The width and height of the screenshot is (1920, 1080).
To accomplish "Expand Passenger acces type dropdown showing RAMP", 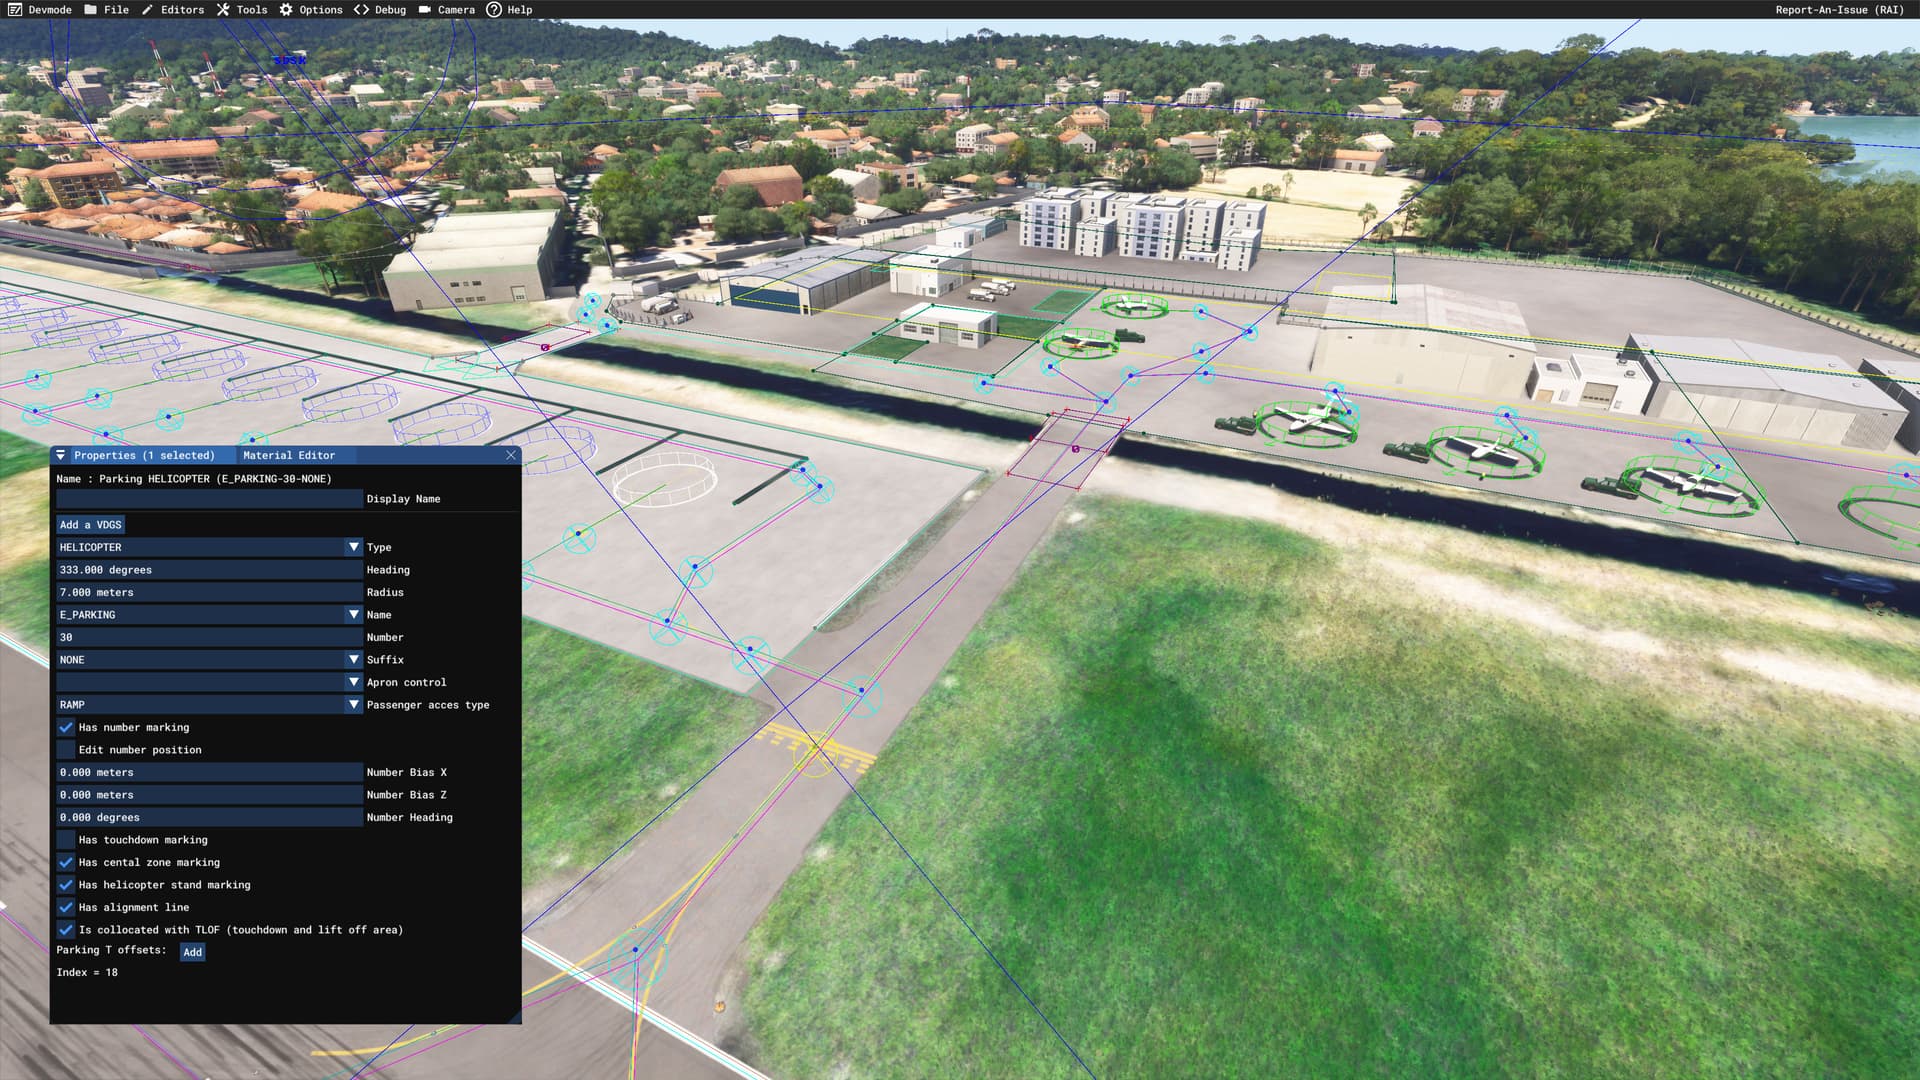I will pyautogui.click(x=353, y=704).
